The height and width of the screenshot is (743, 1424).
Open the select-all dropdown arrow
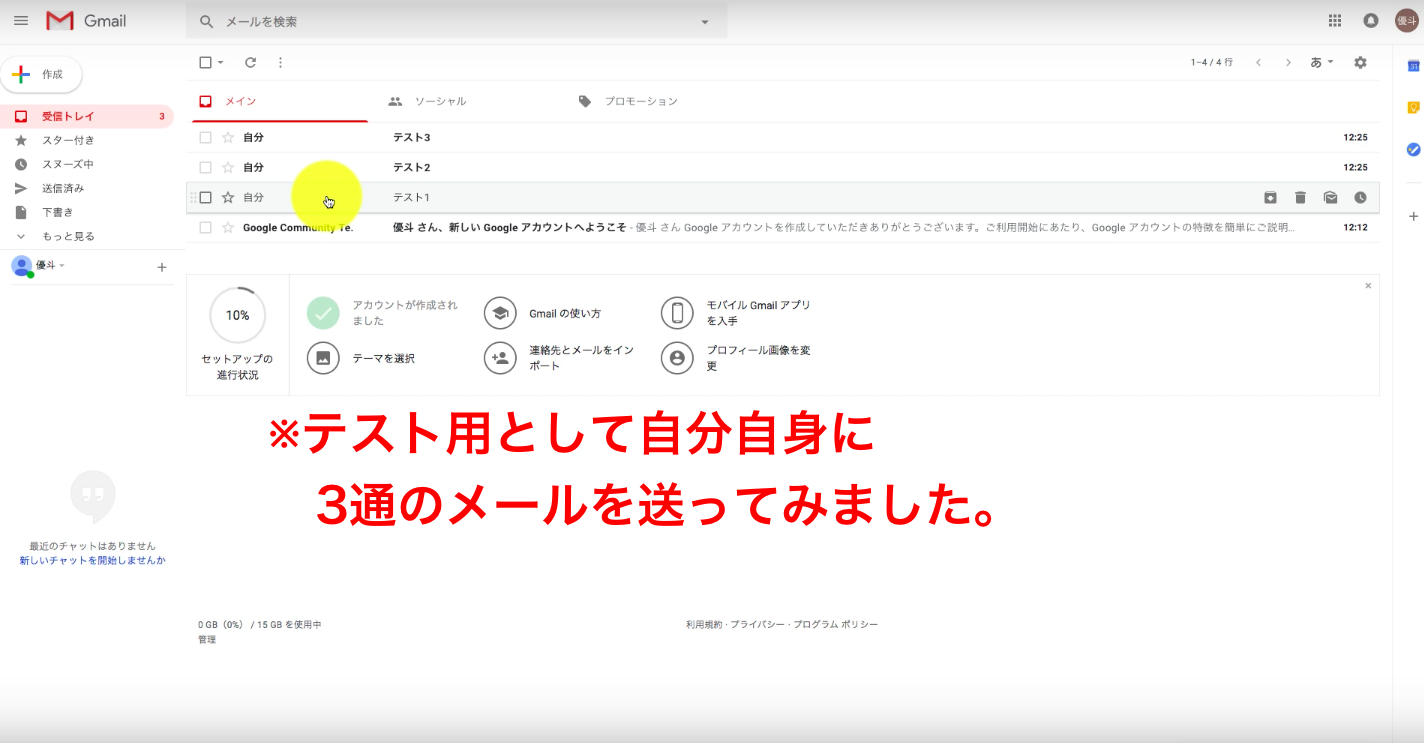coord(221,62)
